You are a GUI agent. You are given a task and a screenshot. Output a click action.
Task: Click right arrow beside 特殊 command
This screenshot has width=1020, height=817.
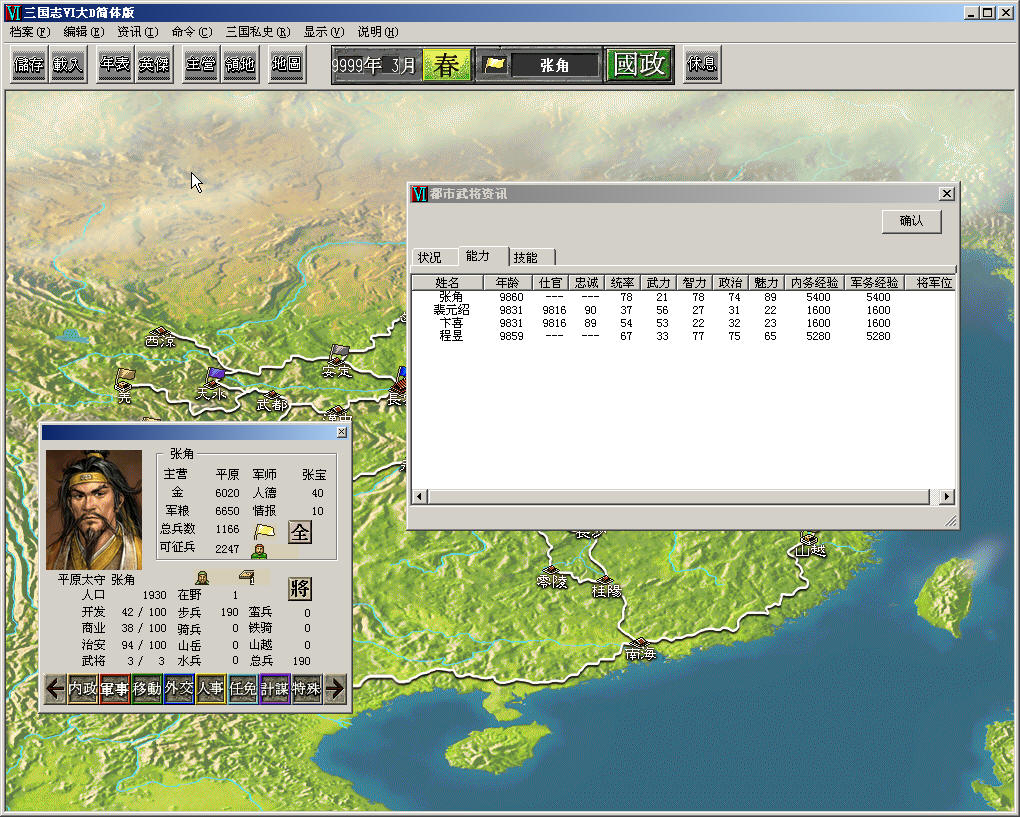[336, 689]
